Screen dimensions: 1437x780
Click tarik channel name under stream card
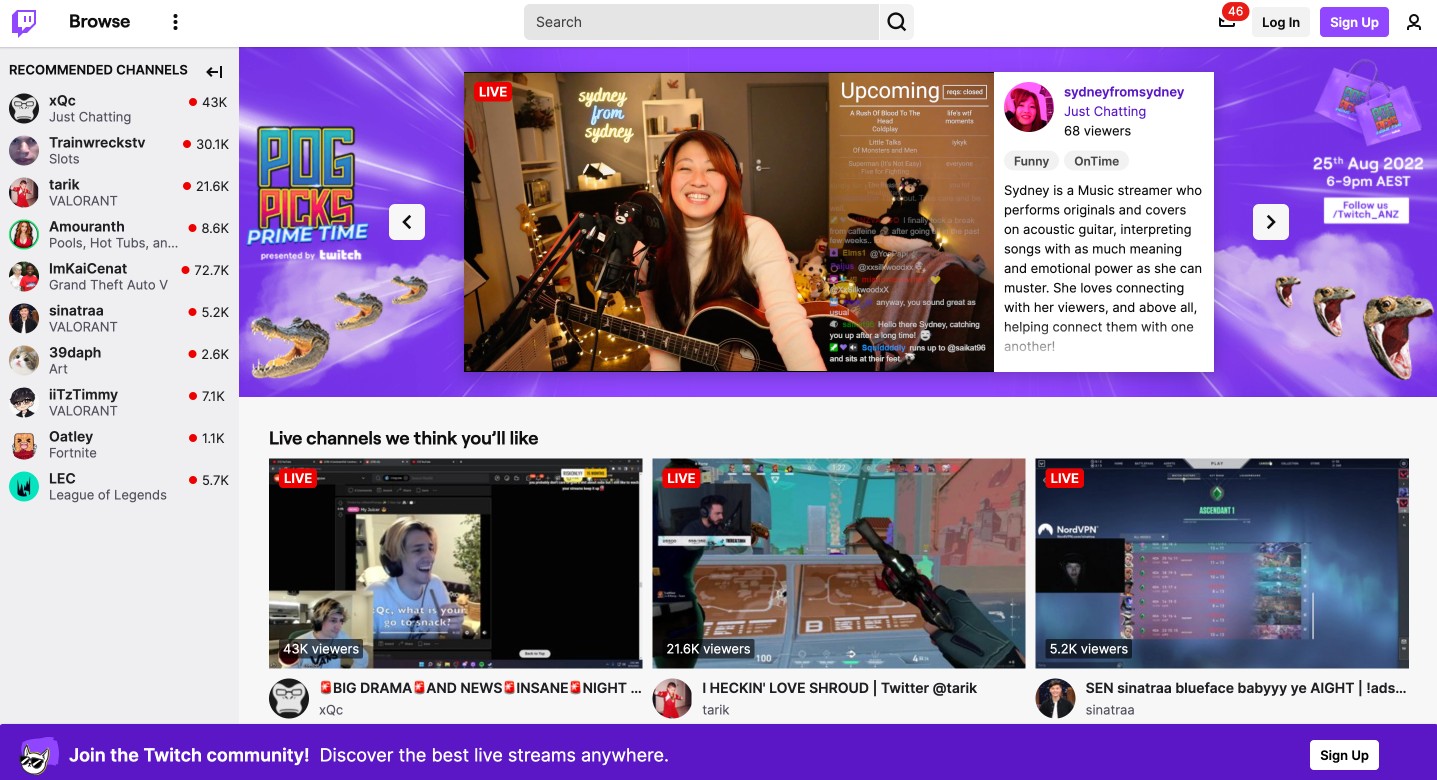(x=716, y=710)
